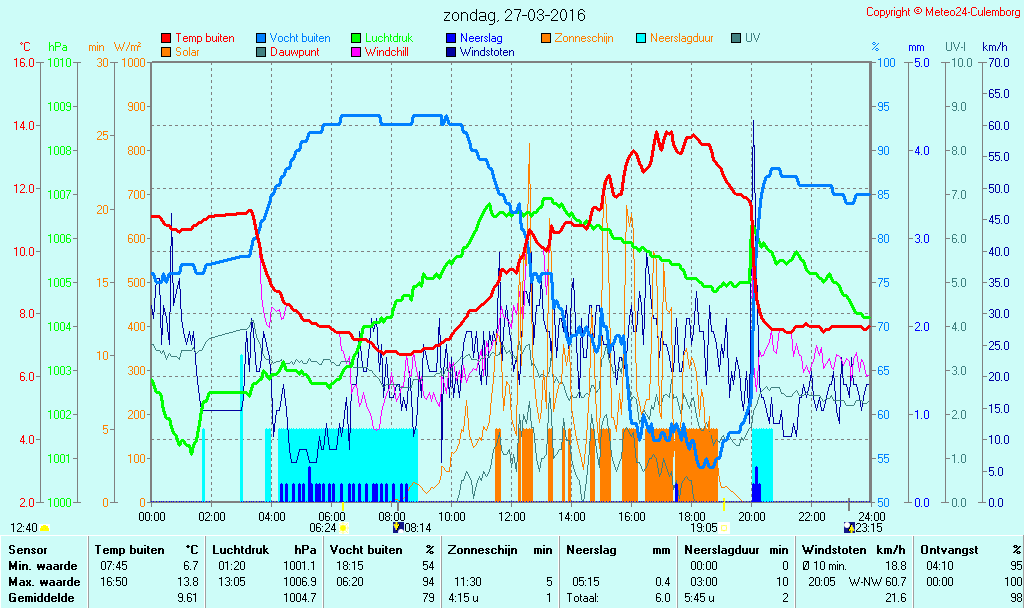Select the Neerslag legend label
The height and width of the screenshot is (608, 1026).
pos(481,39)
